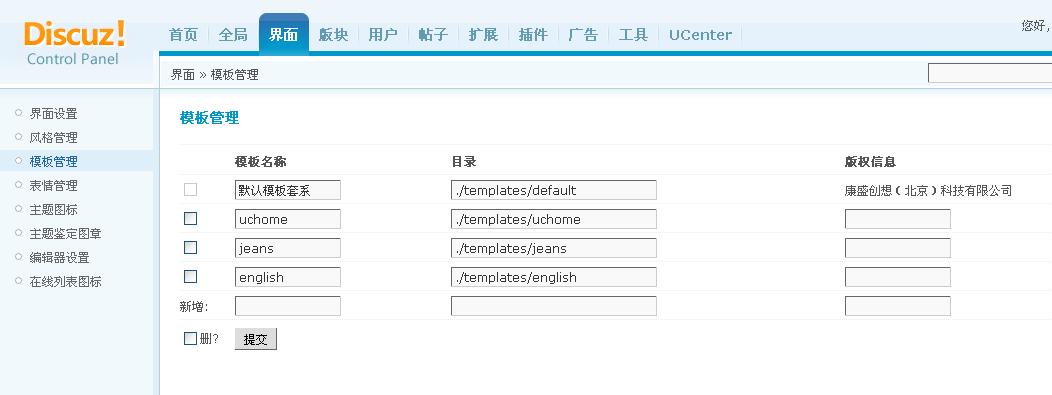Go to 界面设置 in the sidebar
1052x395 pixels.
(x=54, y=114)
